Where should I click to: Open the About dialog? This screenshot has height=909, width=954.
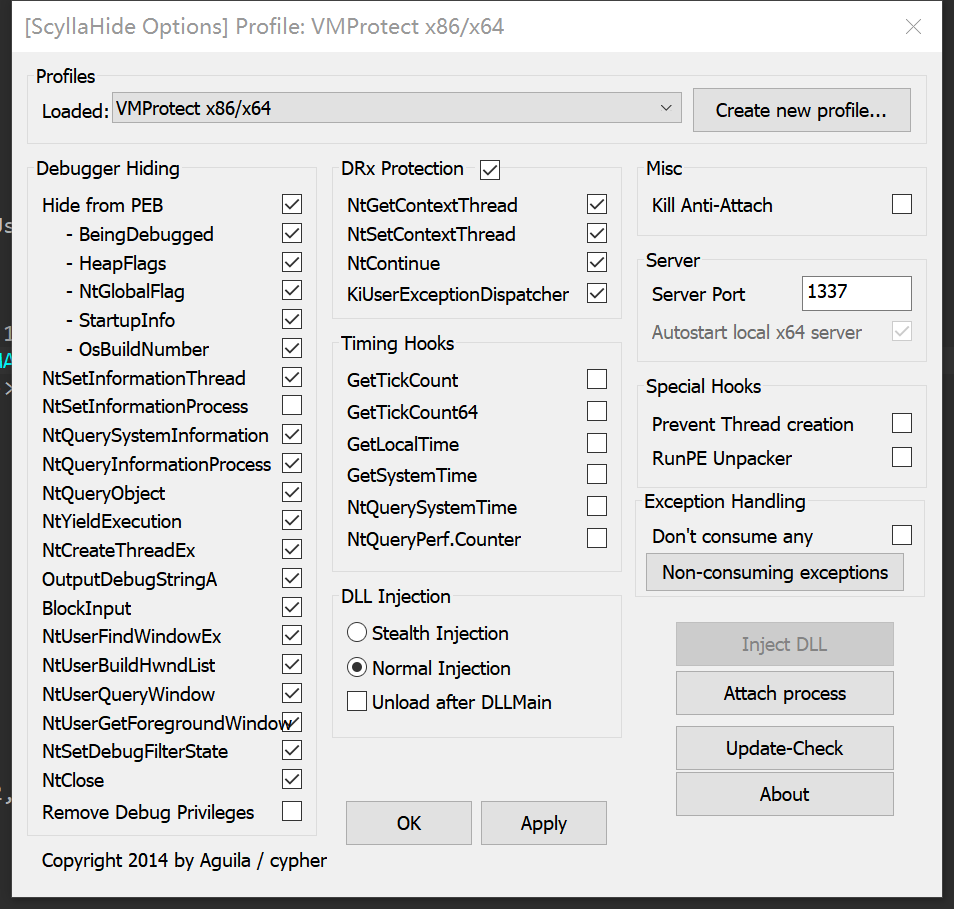tap(784, 794)
